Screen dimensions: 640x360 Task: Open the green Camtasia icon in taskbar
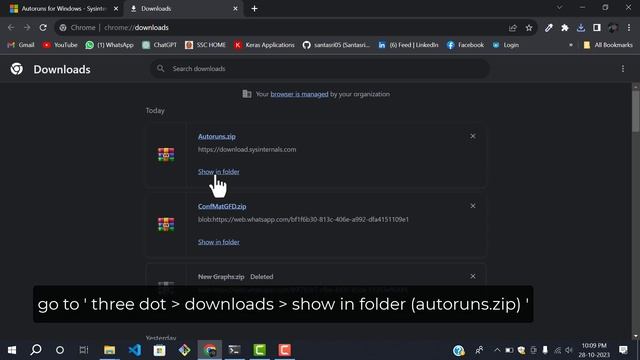coord(260,350)
